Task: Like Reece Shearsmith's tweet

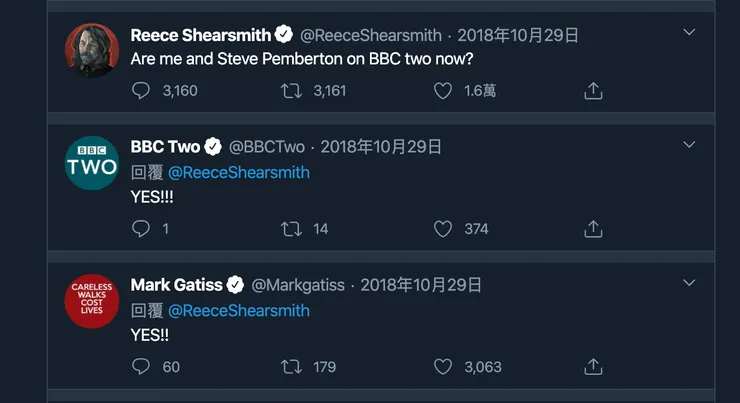Action: (x=443, y=91)
